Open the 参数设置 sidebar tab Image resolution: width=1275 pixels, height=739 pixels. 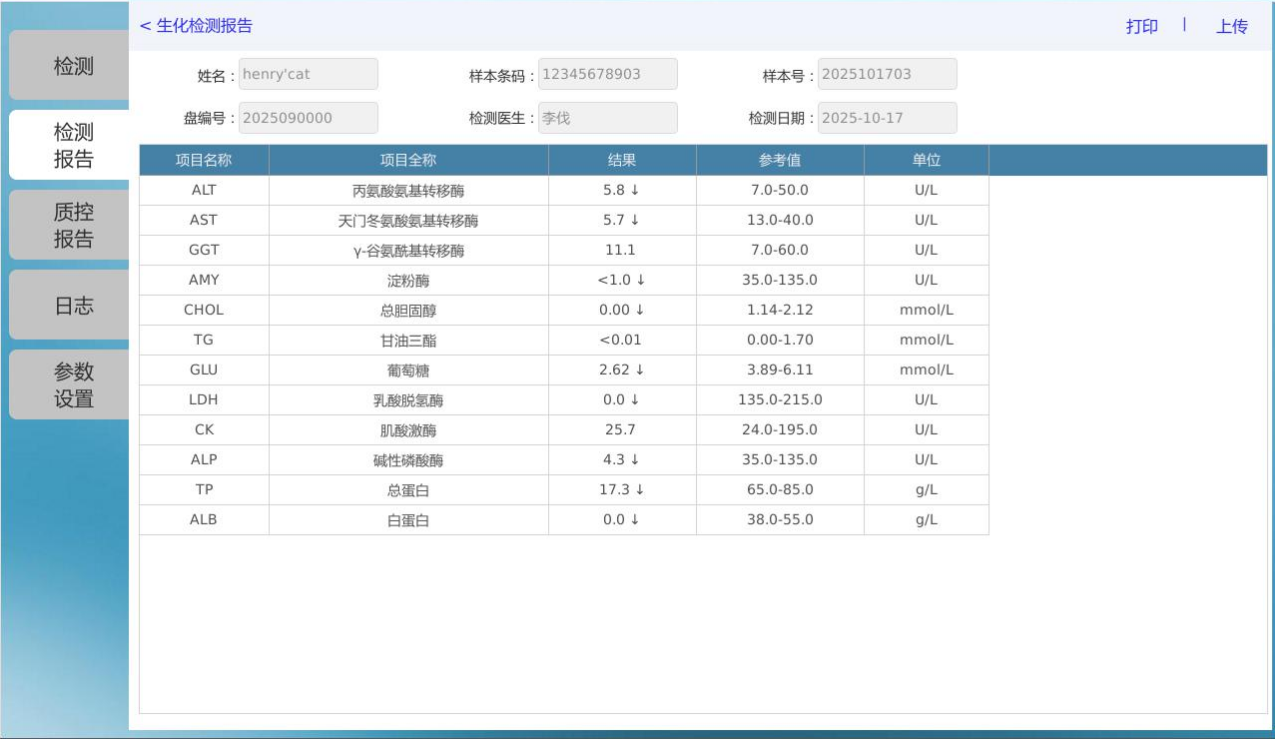[x=73, y=385]
